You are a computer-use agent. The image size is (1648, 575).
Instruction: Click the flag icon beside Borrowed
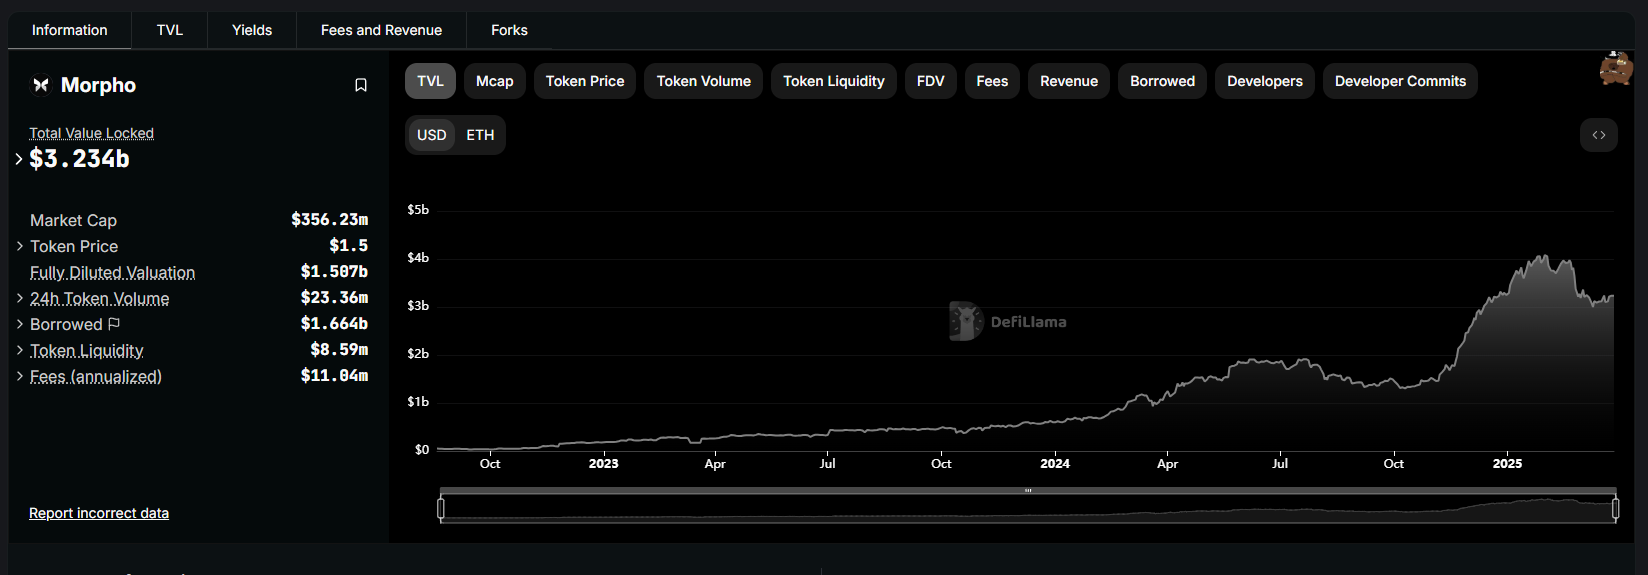pyautogui.click(x=114, y=324)
